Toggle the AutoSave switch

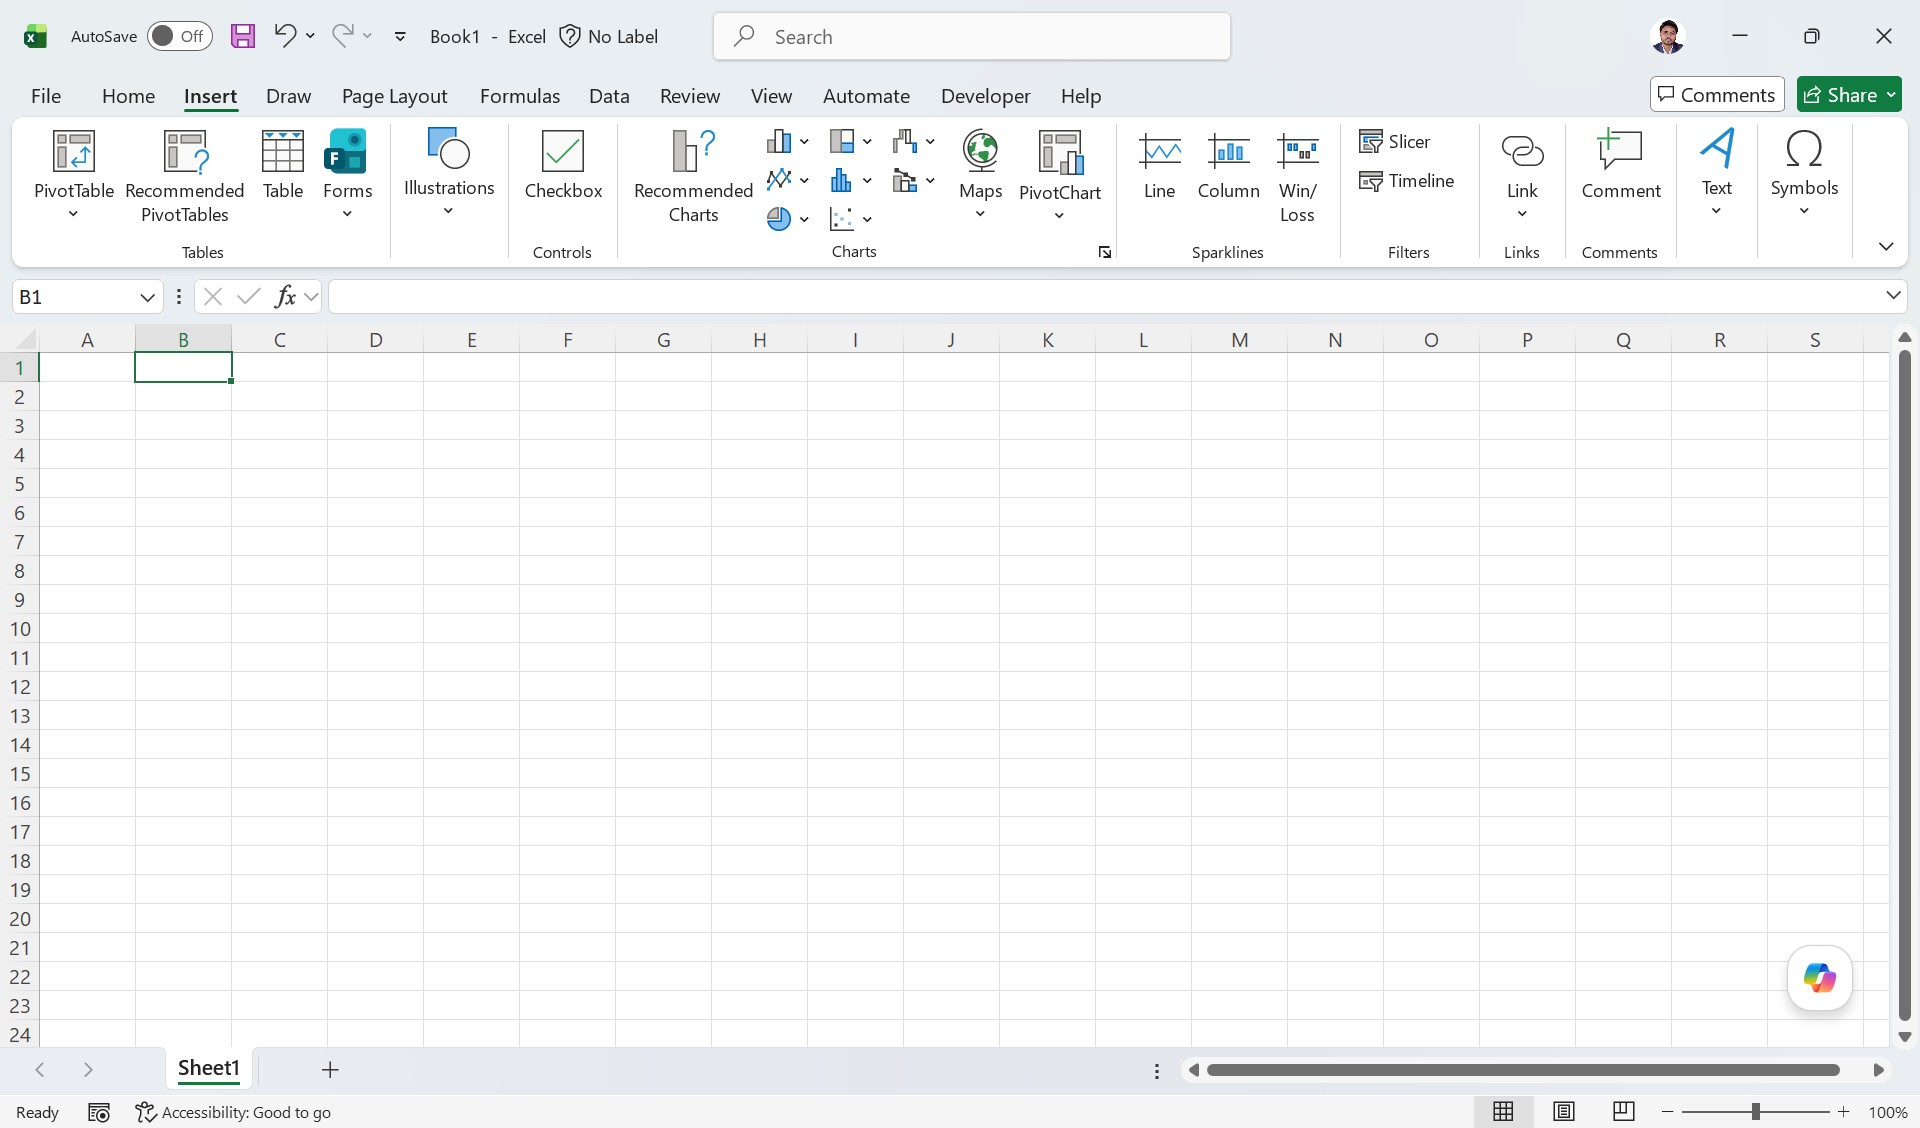point(180,36)
